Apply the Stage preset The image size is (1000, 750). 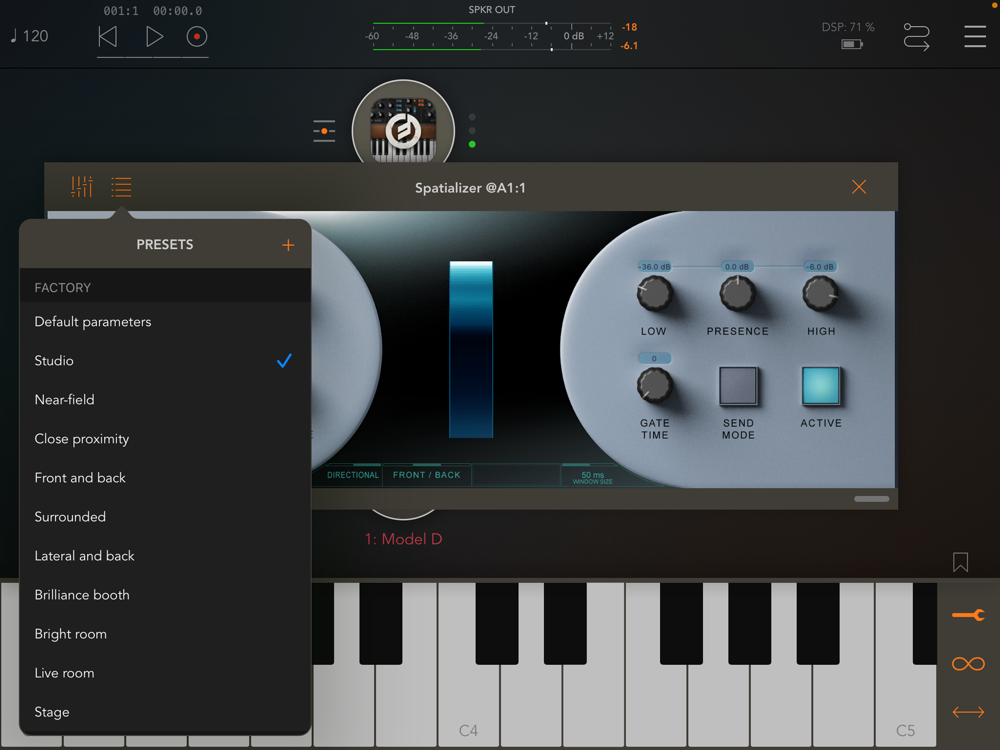coord(165,712)
